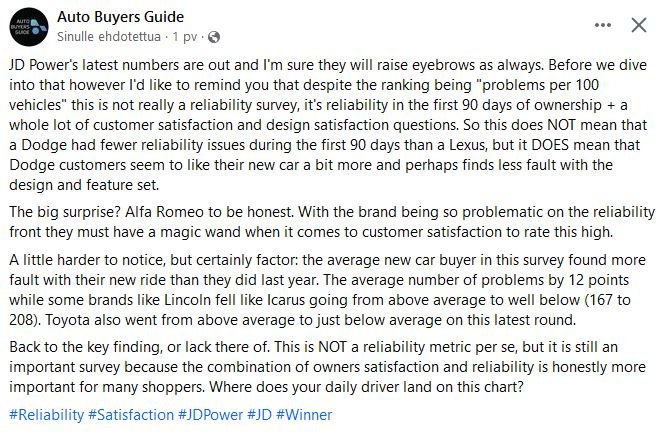The image size is (670, 435).
Task: Open the three-dot post options menu
Action: pyautogui.click(x=602, y=25)
